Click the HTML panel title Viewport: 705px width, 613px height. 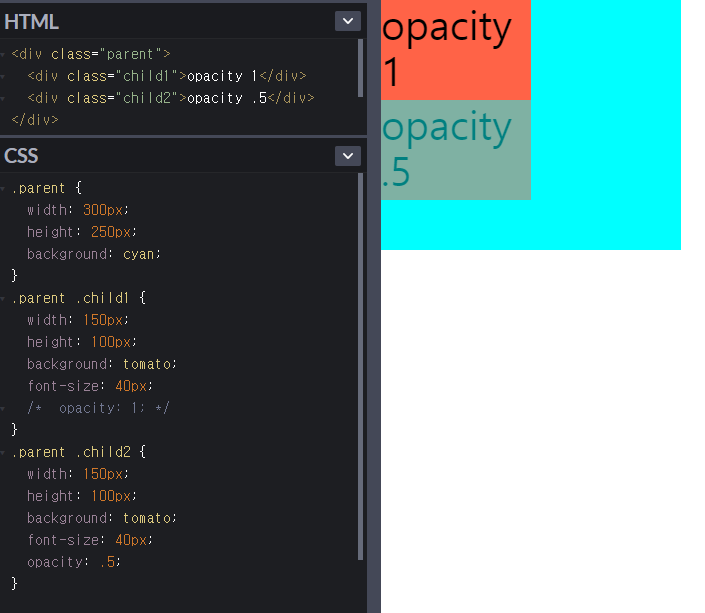pyautogui.click(x=31, y=22)
